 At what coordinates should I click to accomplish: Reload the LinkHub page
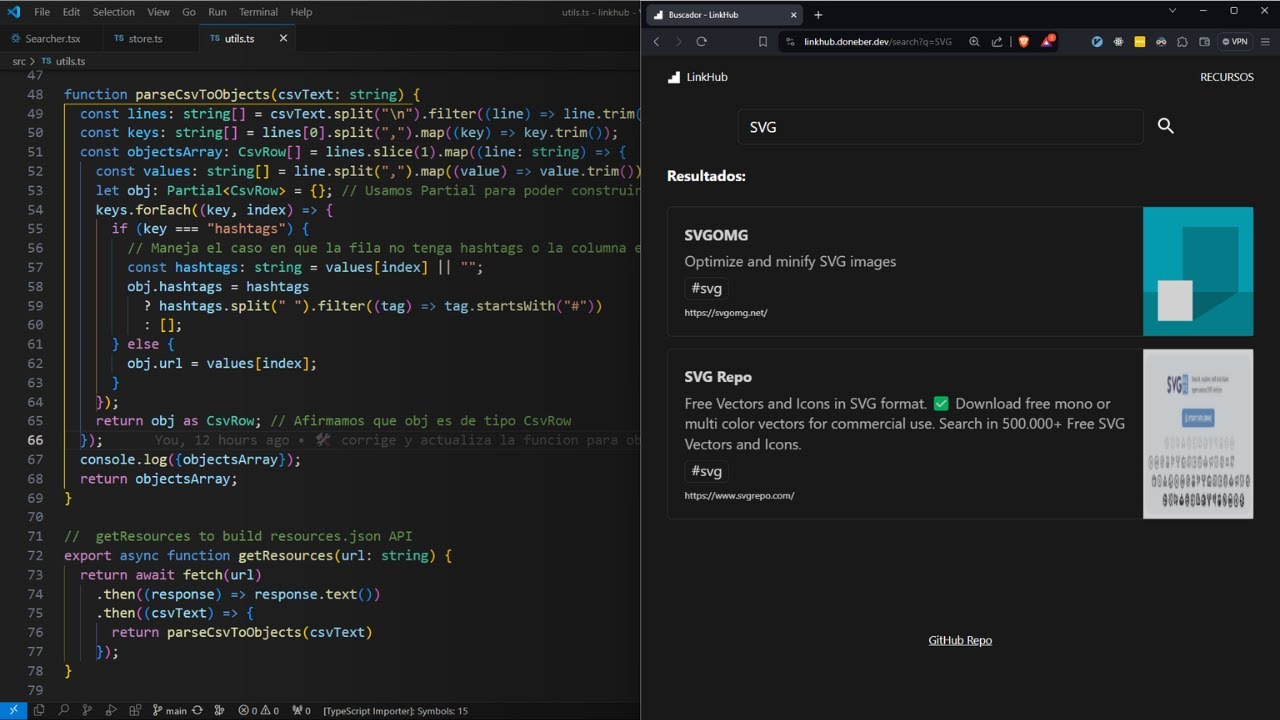(701, 42)
